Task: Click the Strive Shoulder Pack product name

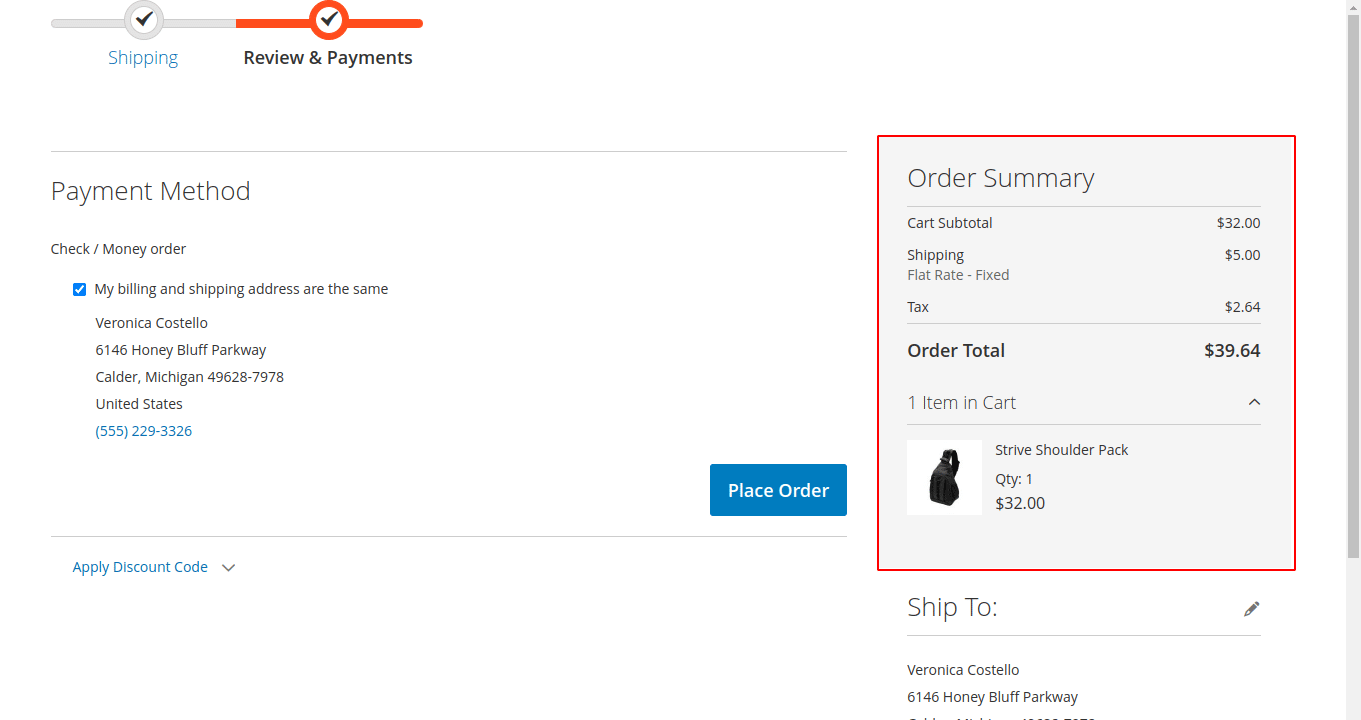Action: click(1061, 450)
